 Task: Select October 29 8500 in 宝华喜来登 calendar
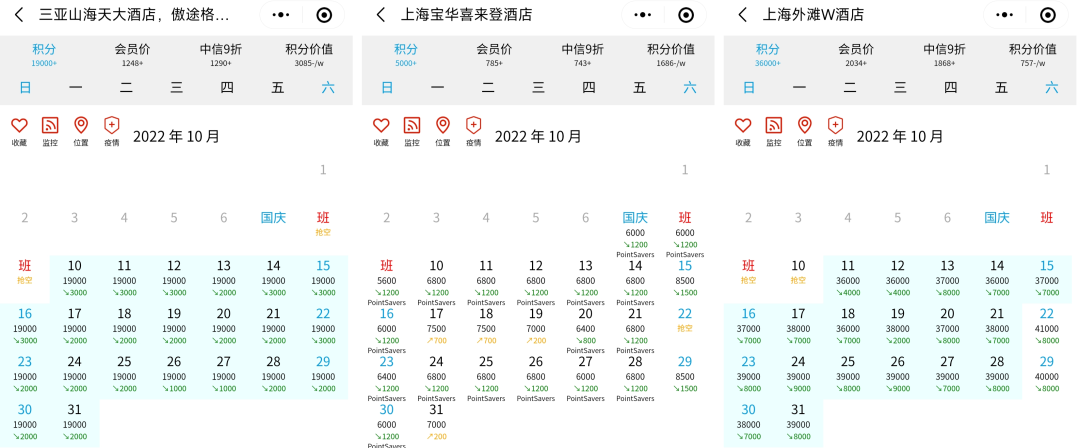[x=685, y=375]
